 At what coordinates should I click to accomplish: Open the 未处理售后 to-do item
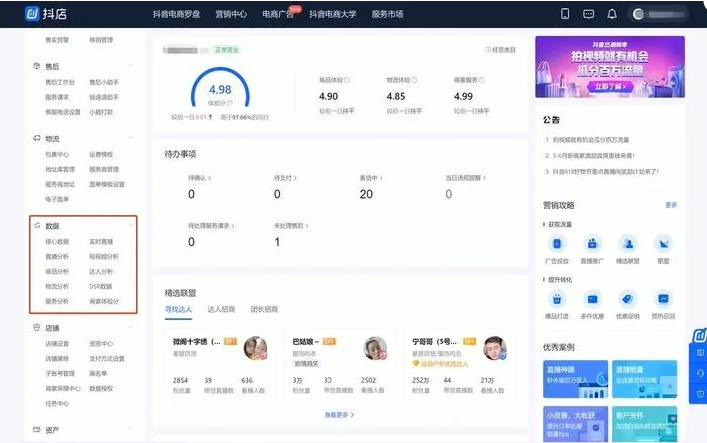[x=291, y=226]
